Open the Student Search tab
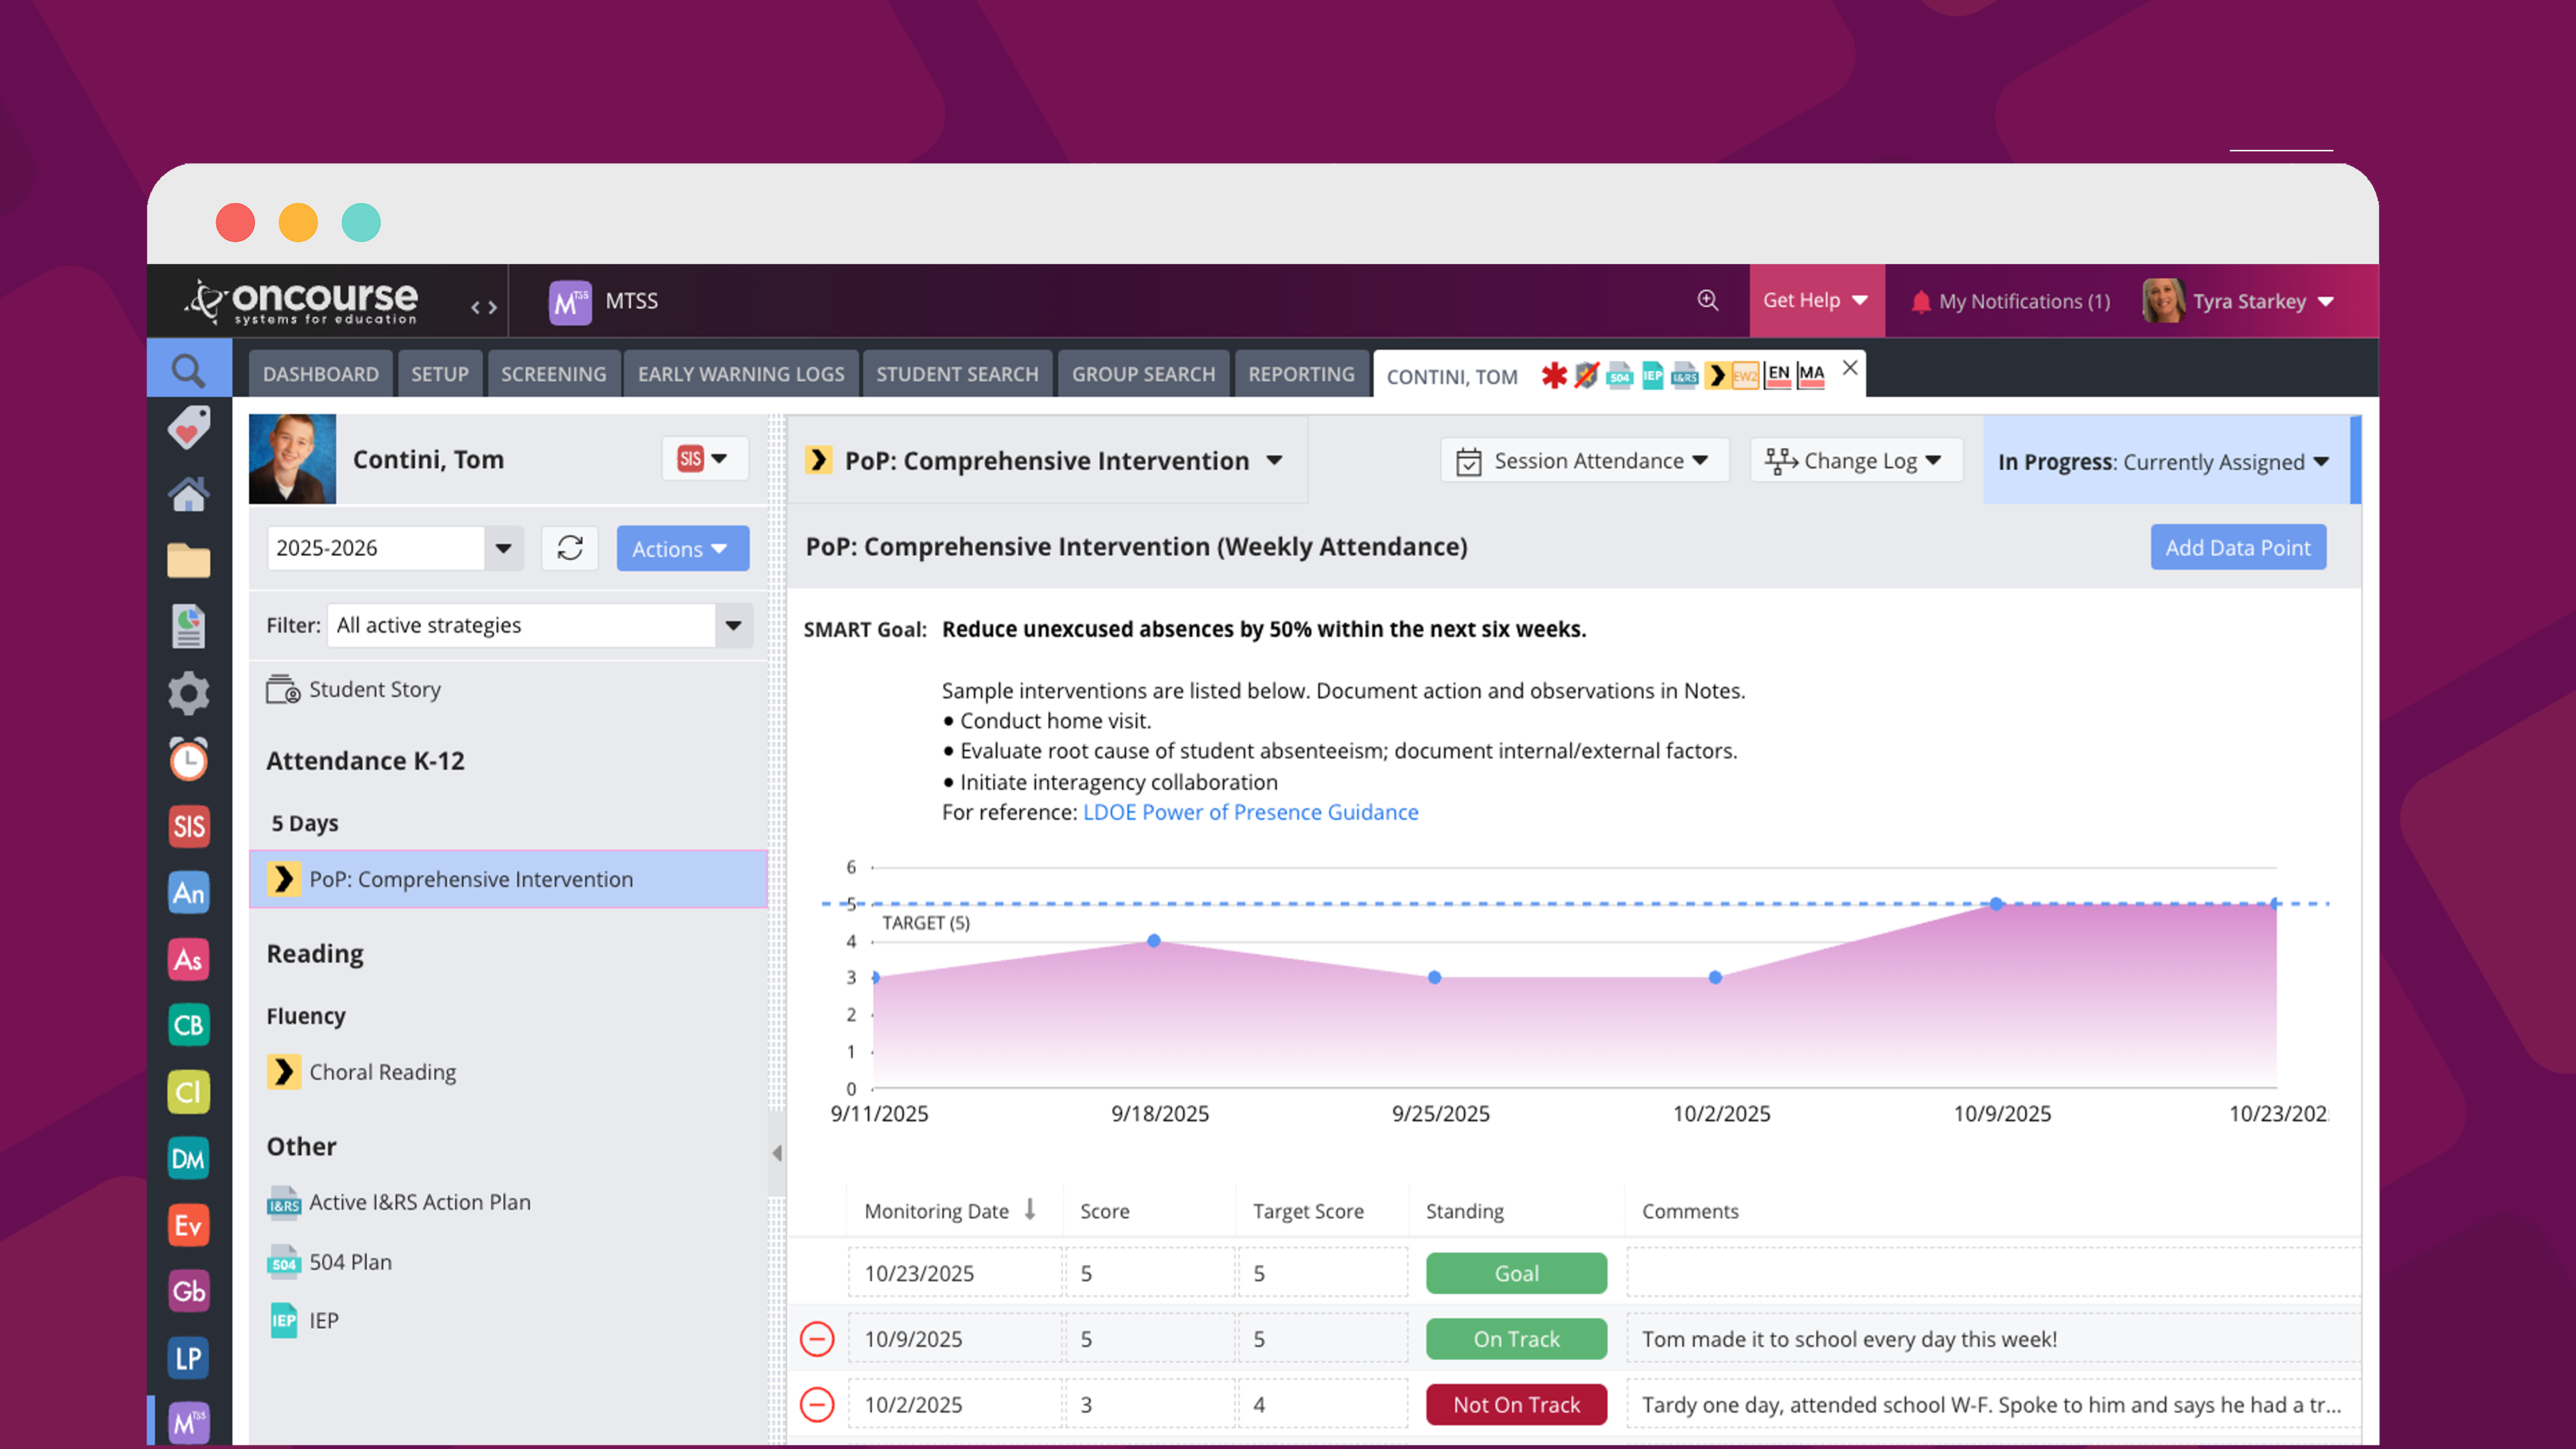2576x1449 pixels. pyautogui.click(x=957, y=374)
